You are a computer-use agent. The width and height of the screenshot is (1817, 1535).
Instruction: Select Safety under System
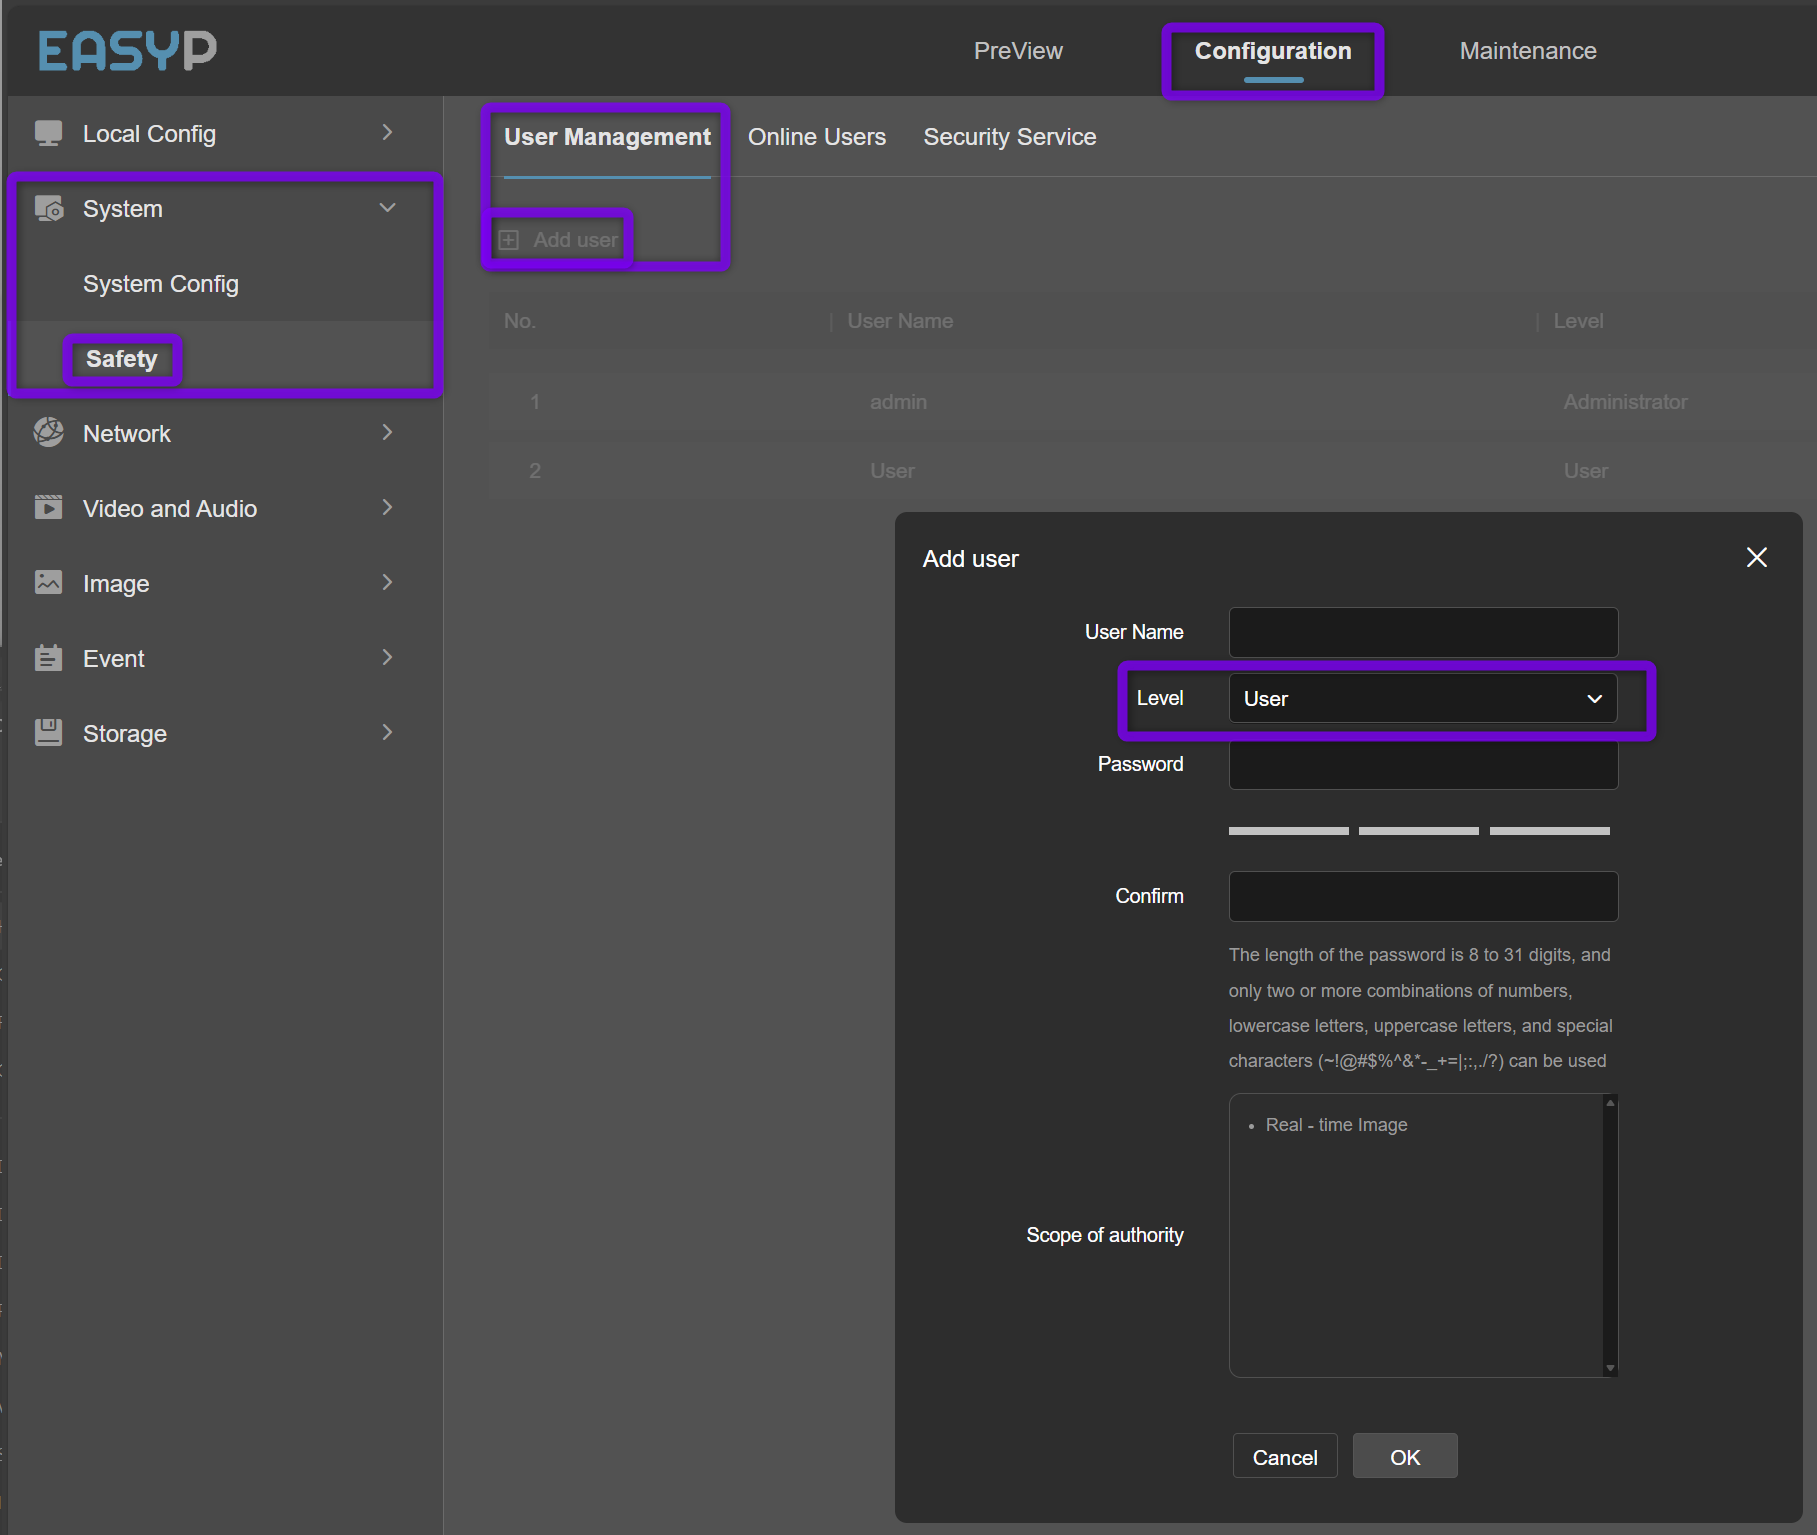122,359
